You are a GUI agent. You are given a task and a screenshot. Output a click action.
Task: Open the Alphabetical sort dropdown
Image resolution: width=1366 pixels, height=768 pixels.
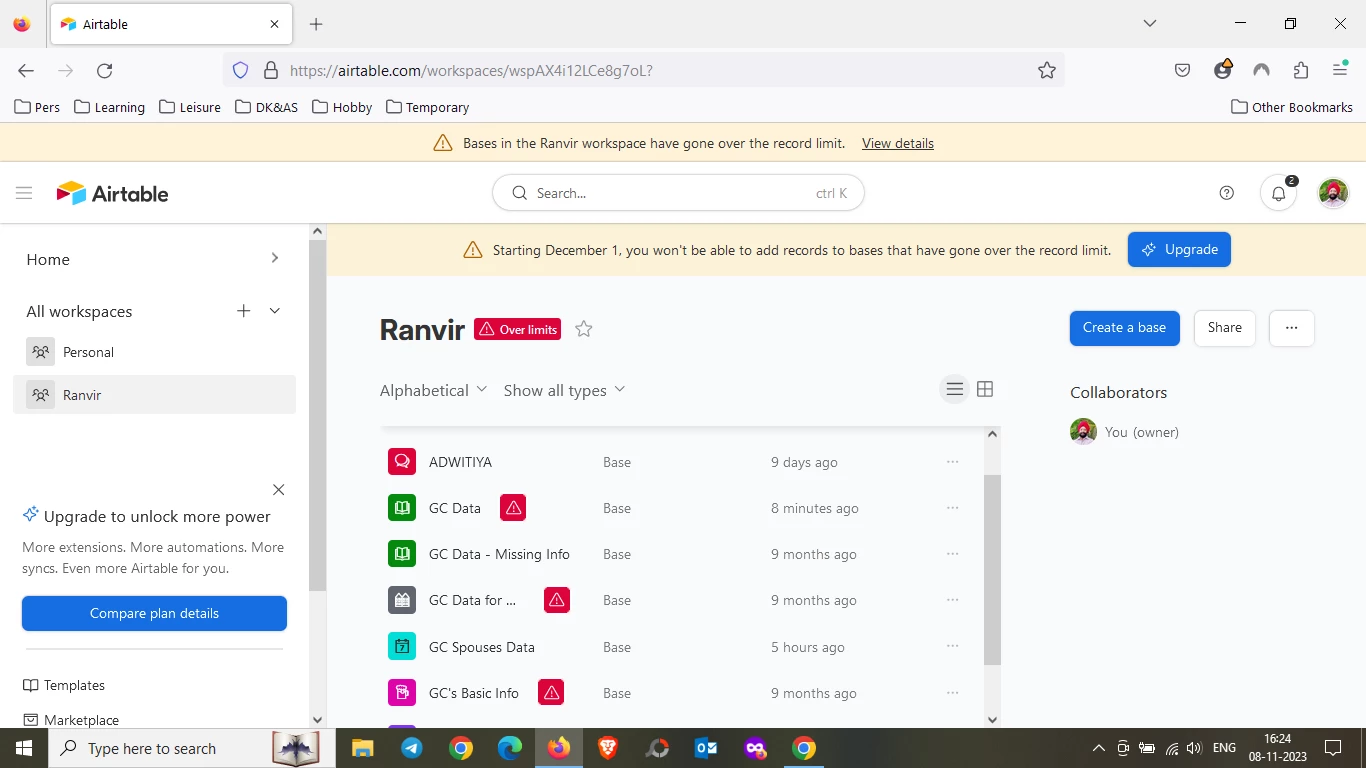coord(433,390)
